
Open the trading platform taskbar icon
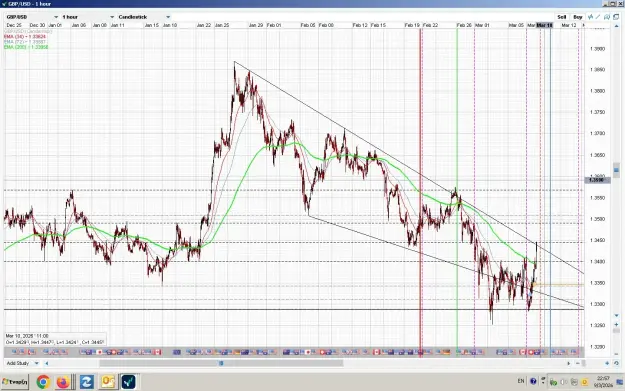pyautogui.click(x=128, y=382)
